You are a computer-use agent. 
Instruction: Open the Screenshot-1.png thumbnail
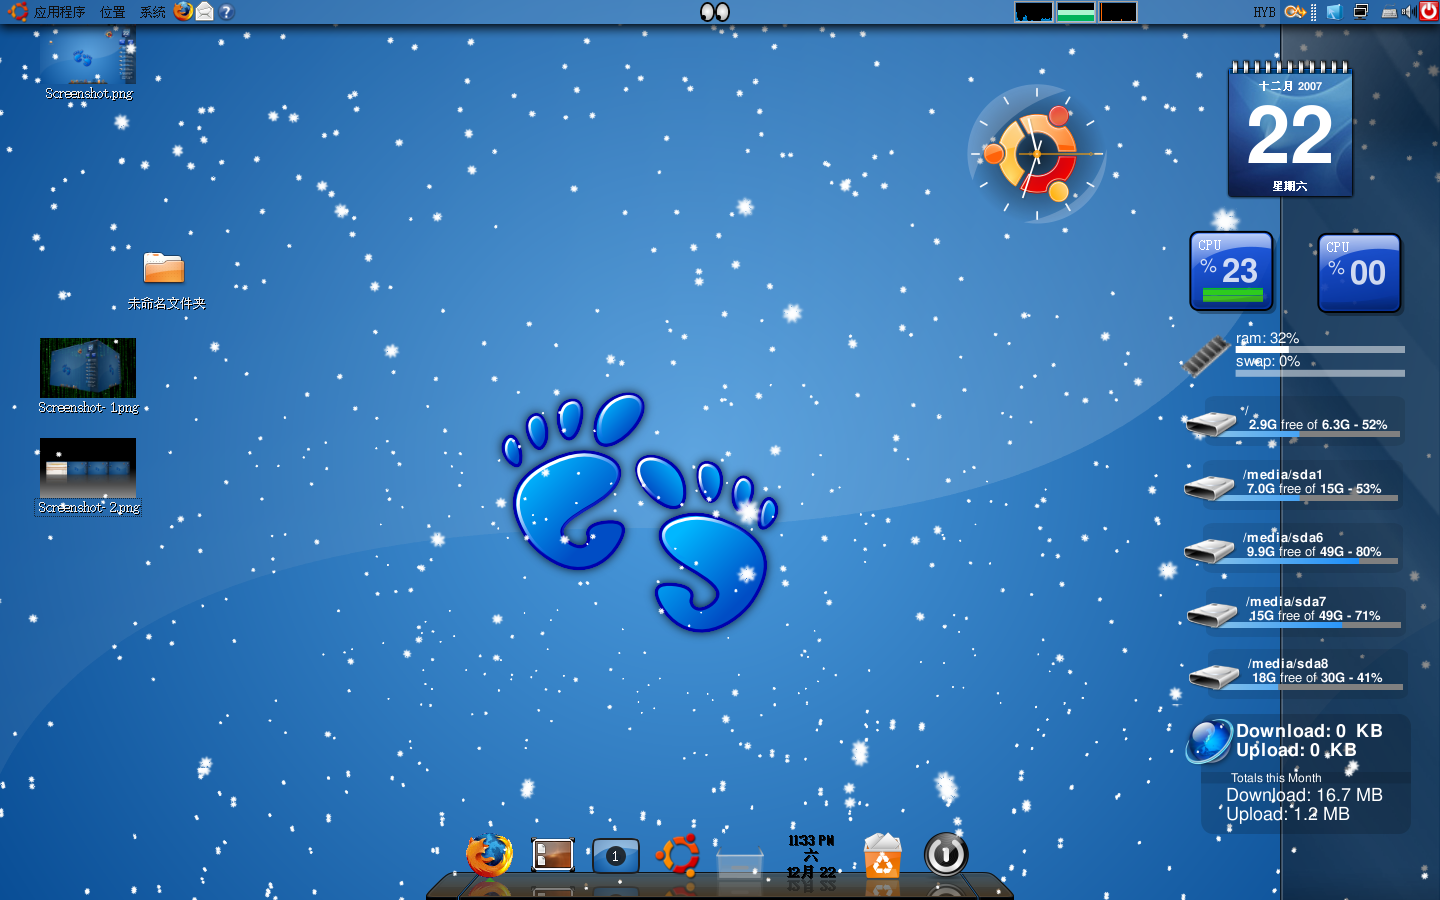click(x=88, y=368)
